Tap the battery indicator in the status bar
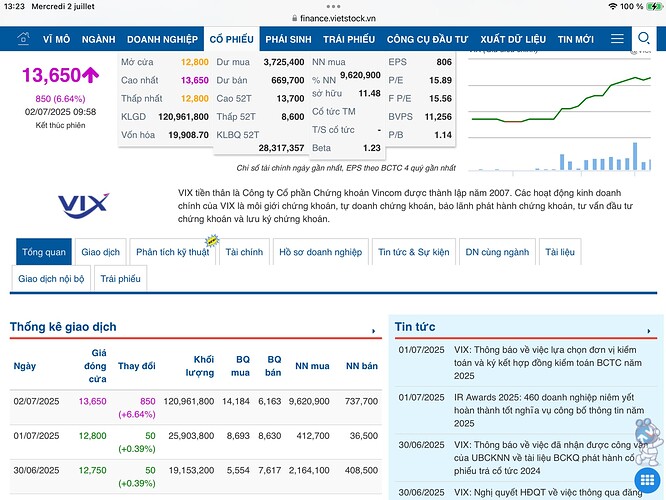 pyautogui.click(x=654, y=6)
